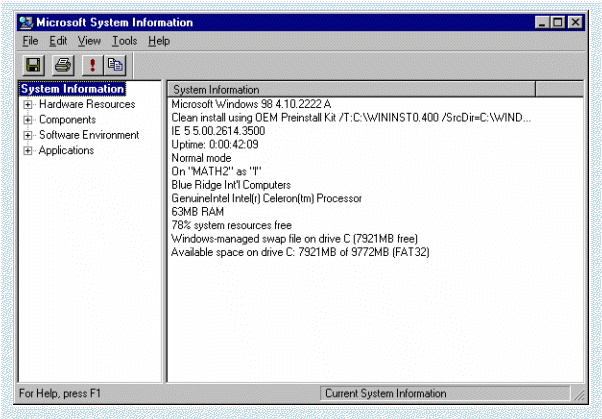The width and height of the screenshot is (602, 419).
Task: Maximize the System Information window
Action: click(x=557, y=23)
